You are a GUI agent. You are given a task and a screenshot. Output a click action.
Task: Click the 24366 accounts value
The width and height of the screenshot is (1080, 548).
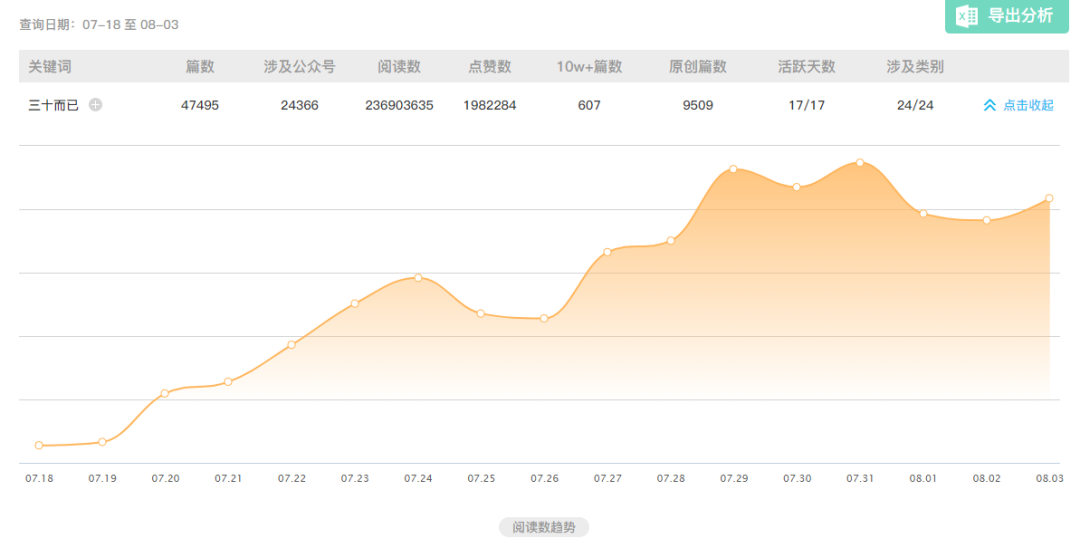point(300,105)
